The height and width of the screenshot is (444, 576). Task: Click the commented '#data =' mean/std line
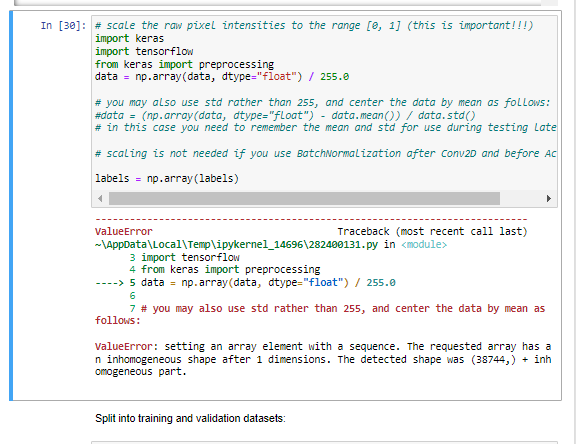[x=285, y=116]
